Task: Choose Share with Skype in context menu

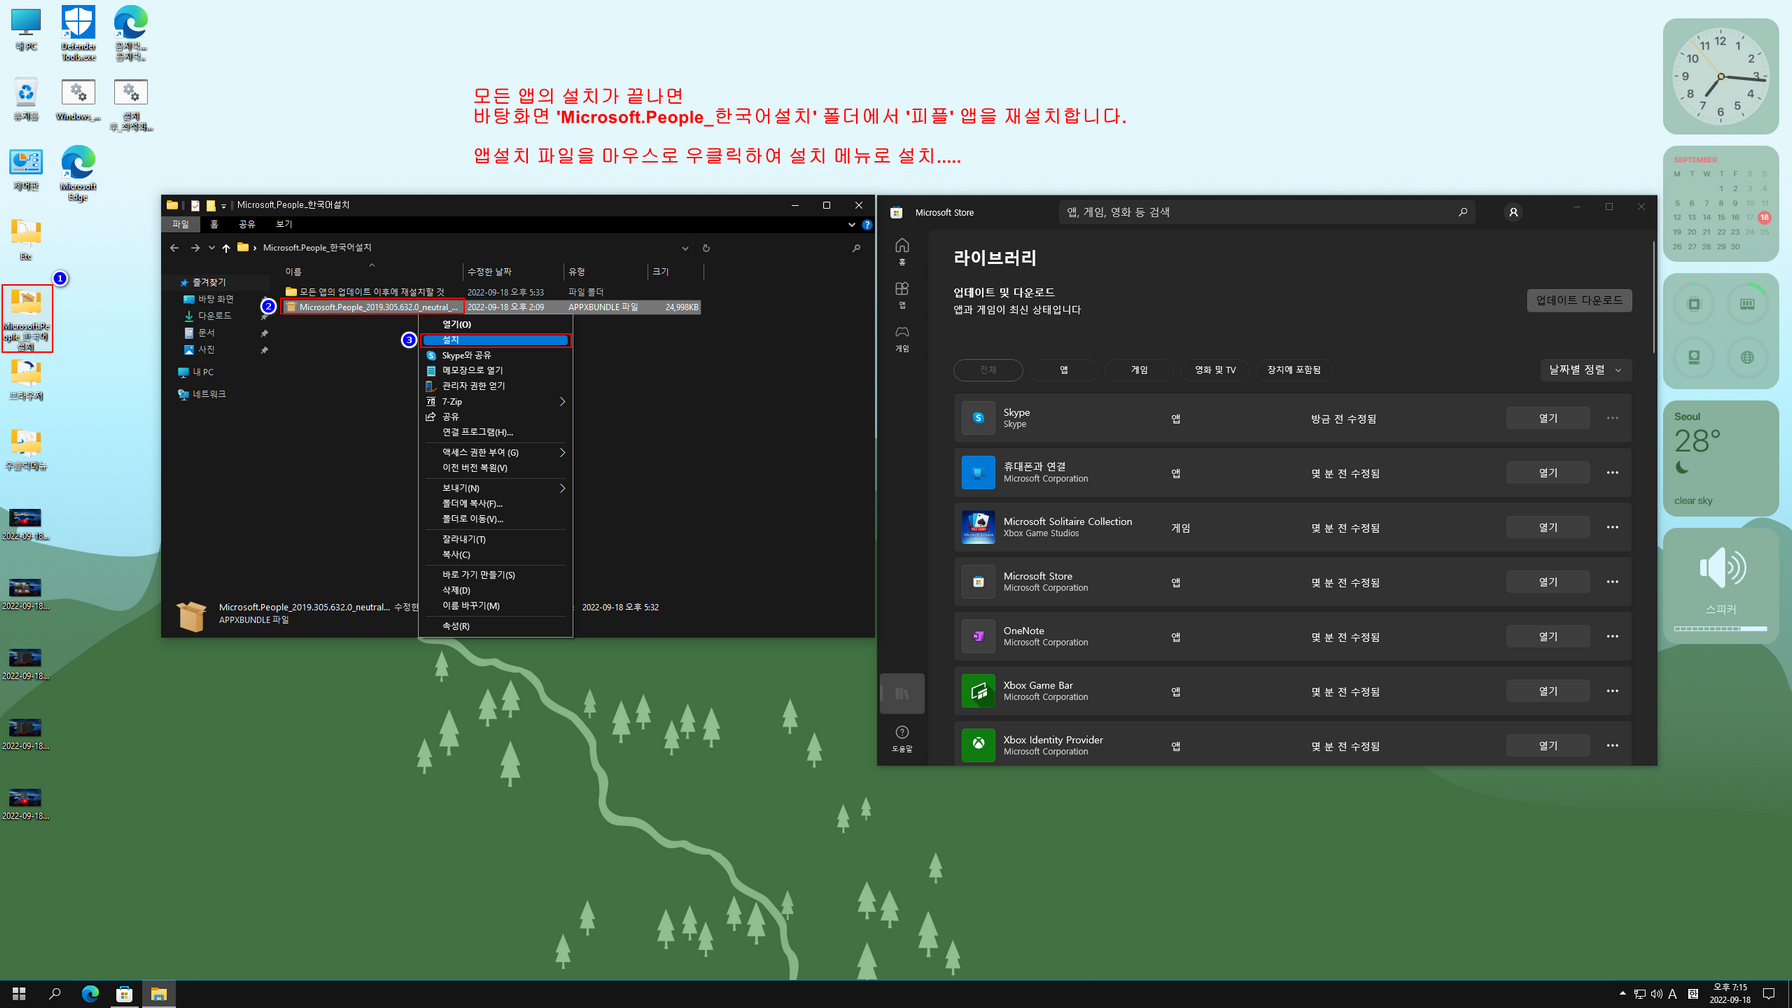Action: pyautogui.click(x=496, y=355)
